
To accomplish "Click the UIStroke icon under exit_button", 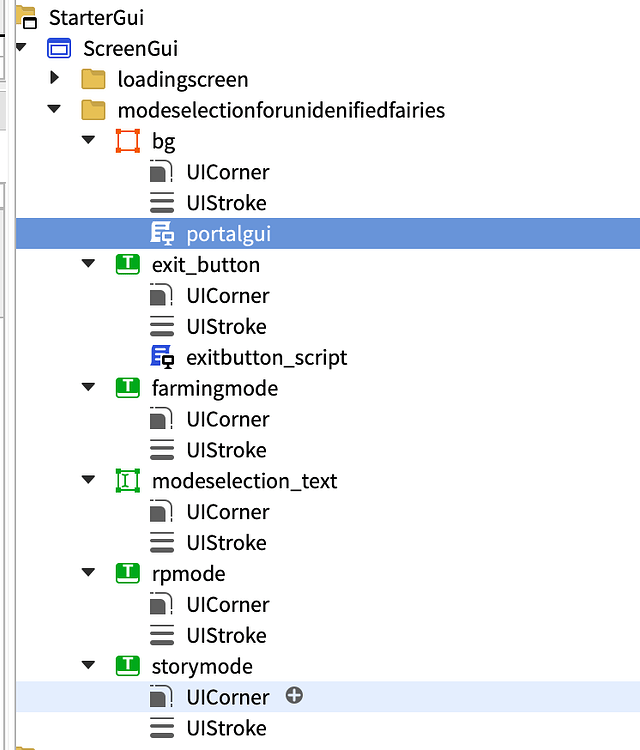I will click(162, 326).
